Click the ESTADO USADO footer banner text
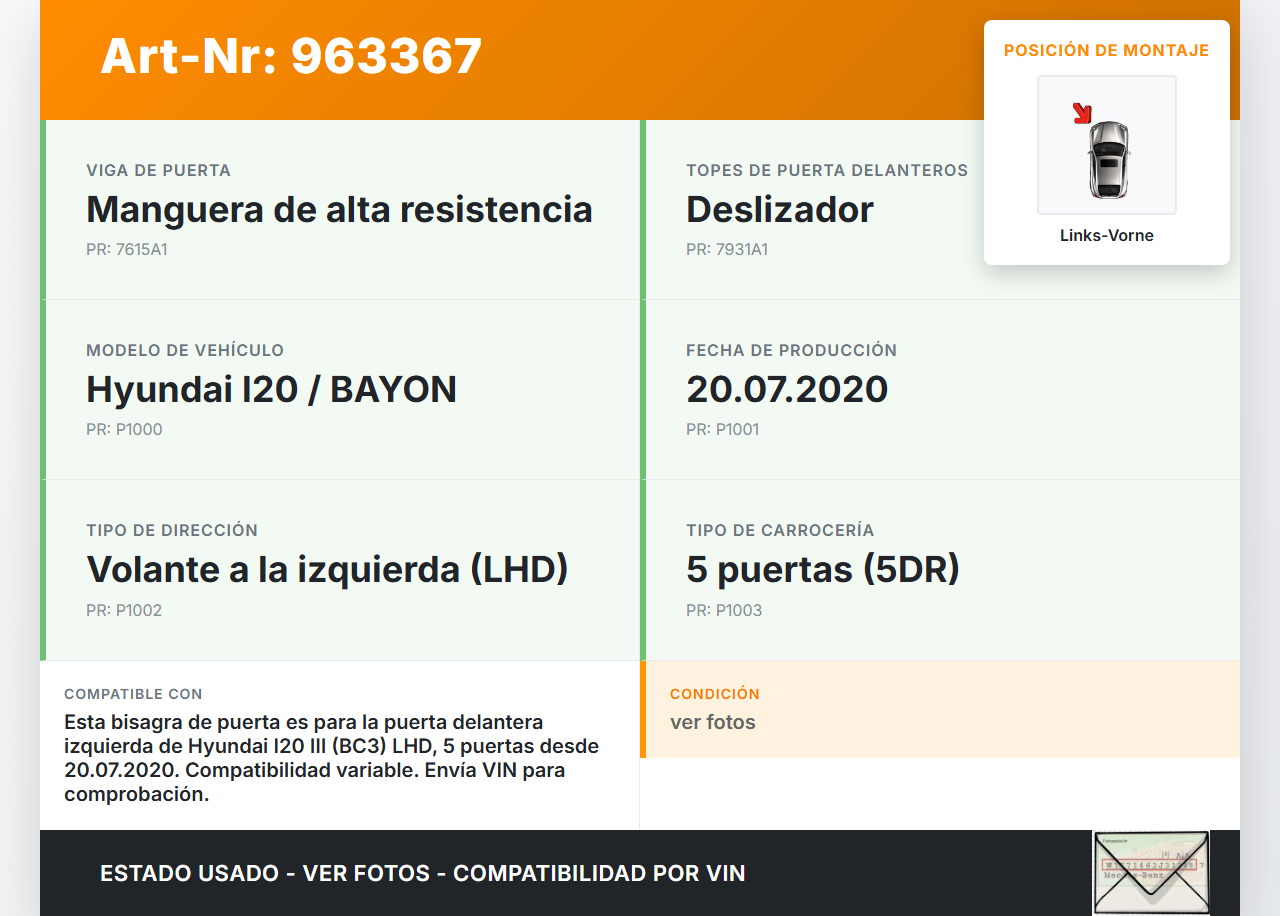 tap(422, 873)
